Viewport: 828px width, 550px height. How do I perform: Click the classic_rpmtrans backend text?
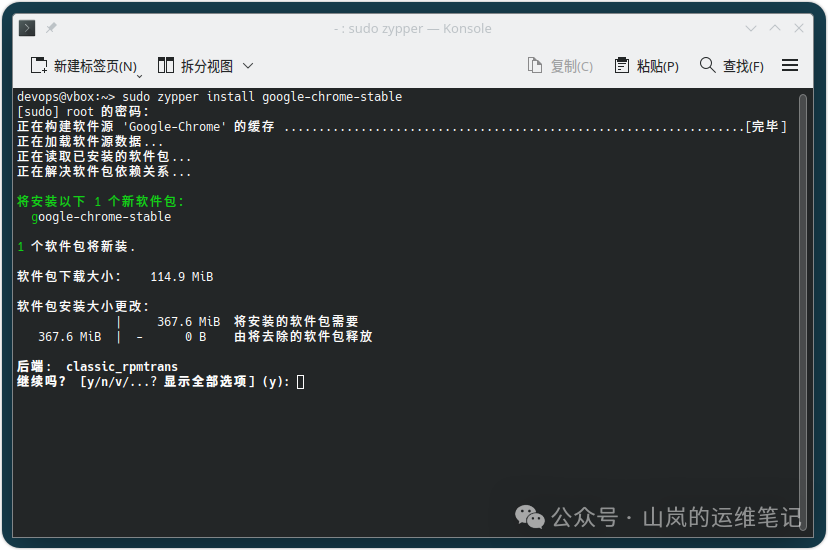click(122, 366)
